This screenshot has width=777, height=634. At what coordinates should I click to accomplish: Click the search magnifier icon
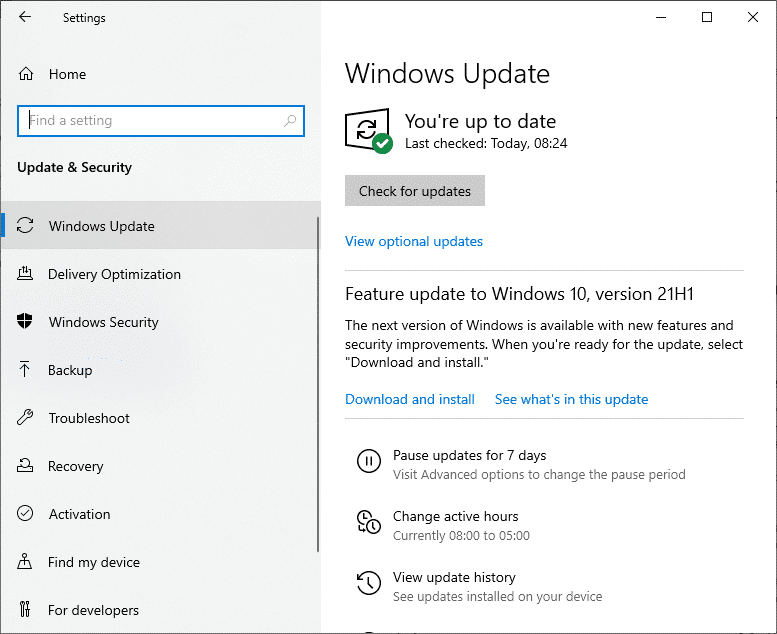(x=290, y=121)
